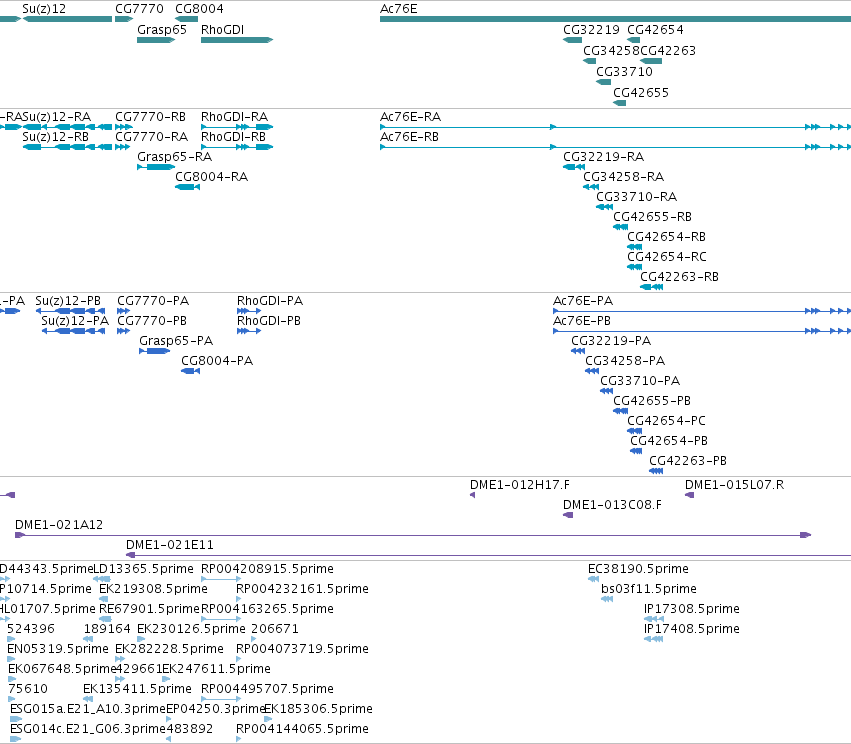851x744 pixels.
Task: Open the CG42655-RB transcript label
Action: point(652,217)
